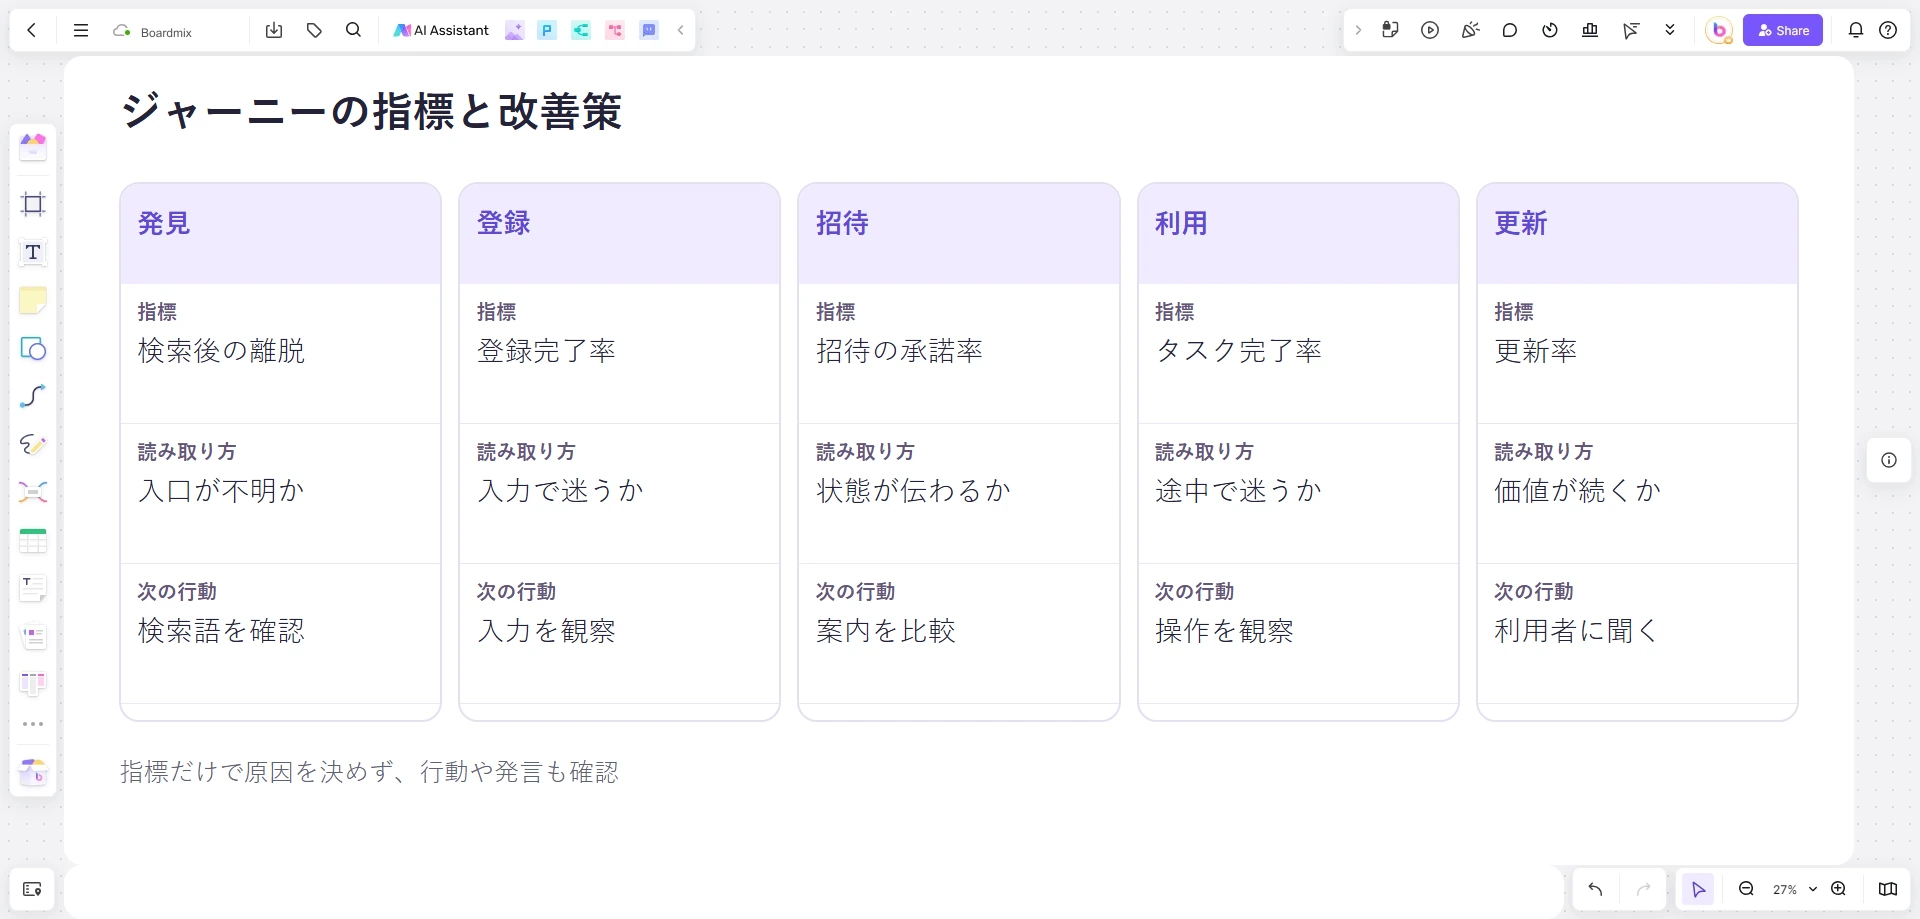Open notifications bell
The image size is (1920, 919).
1856,30
